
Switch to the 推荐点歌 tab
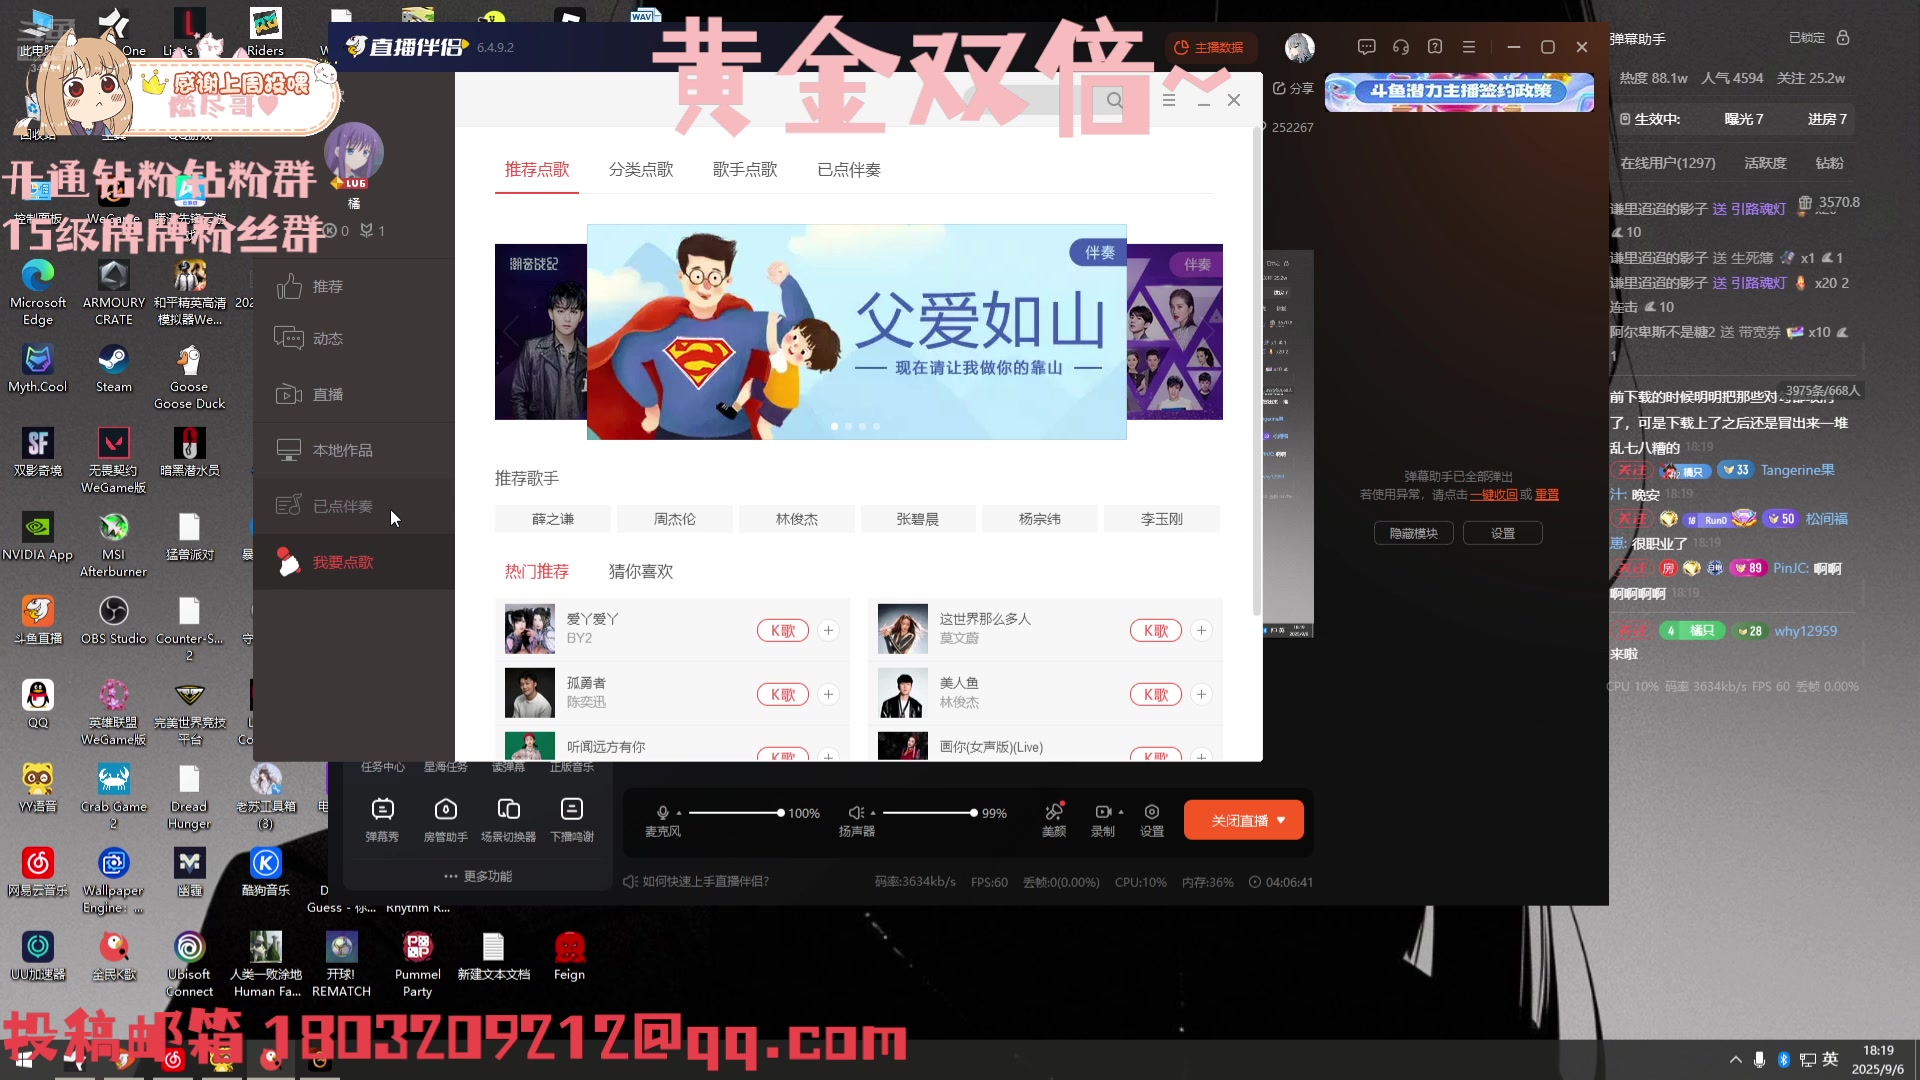[x=537, y=170]
